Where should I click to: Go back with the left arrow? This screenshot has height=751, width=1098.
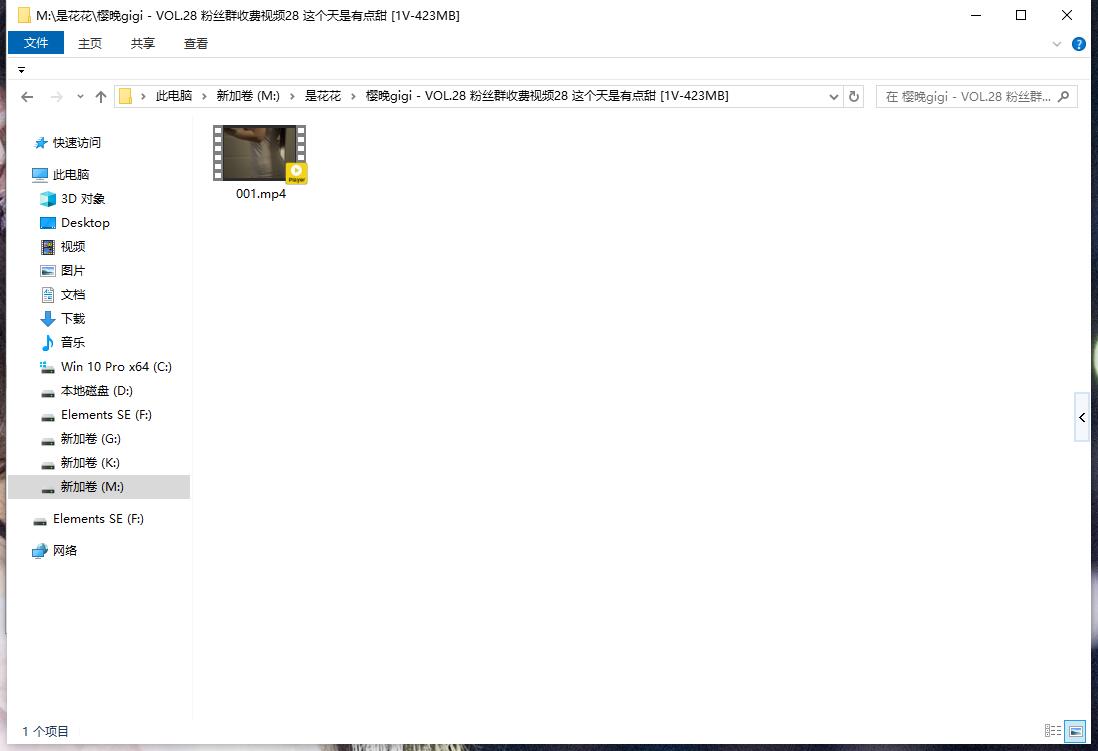click(27, 97)
